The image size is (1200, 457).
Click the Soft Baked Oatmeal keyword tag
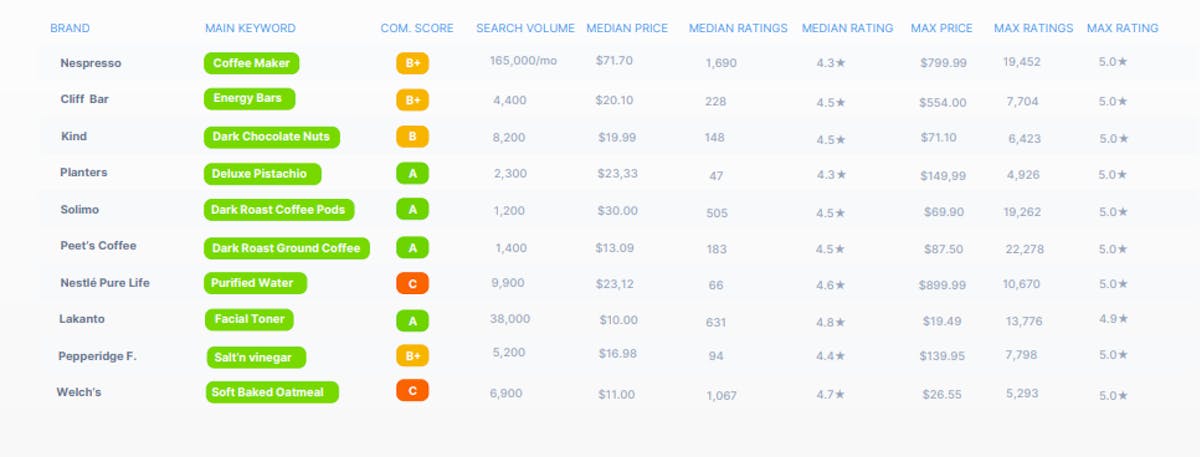pos(272,392)
